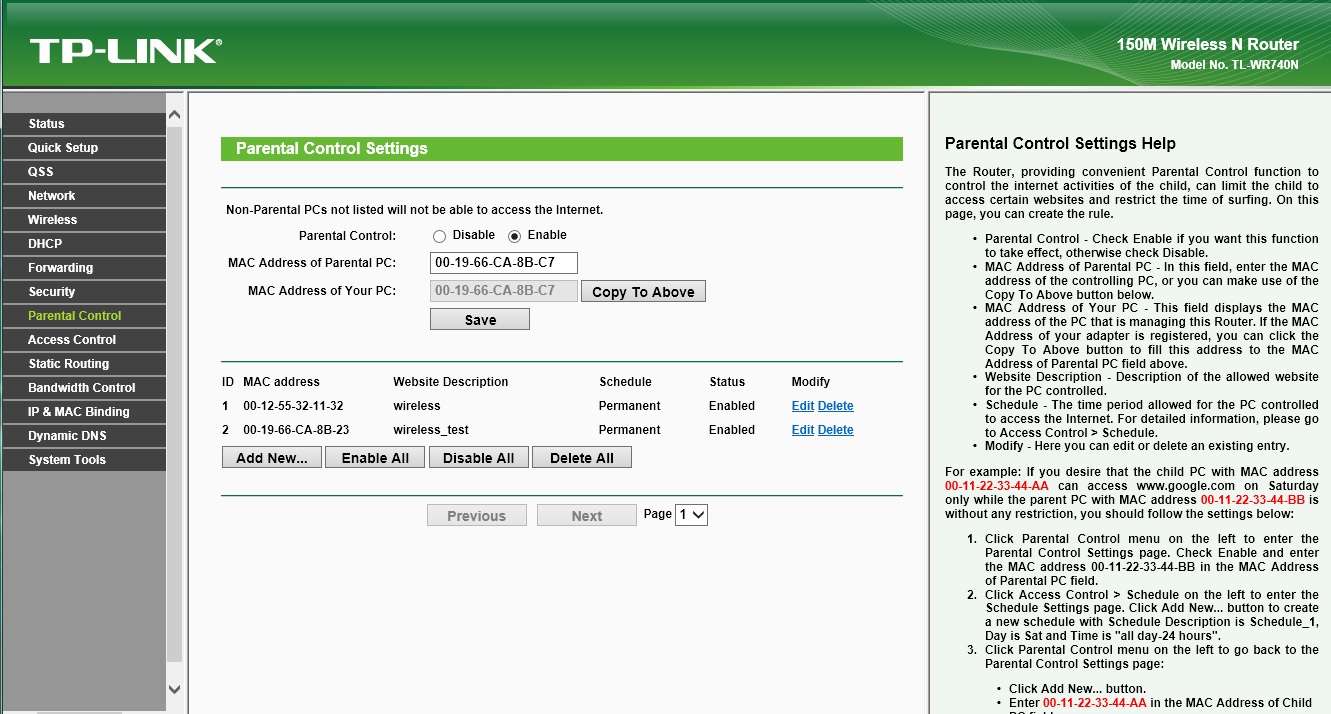
Task: Click the 150M Wireless N Router text
Action: tap(1208, 44)
